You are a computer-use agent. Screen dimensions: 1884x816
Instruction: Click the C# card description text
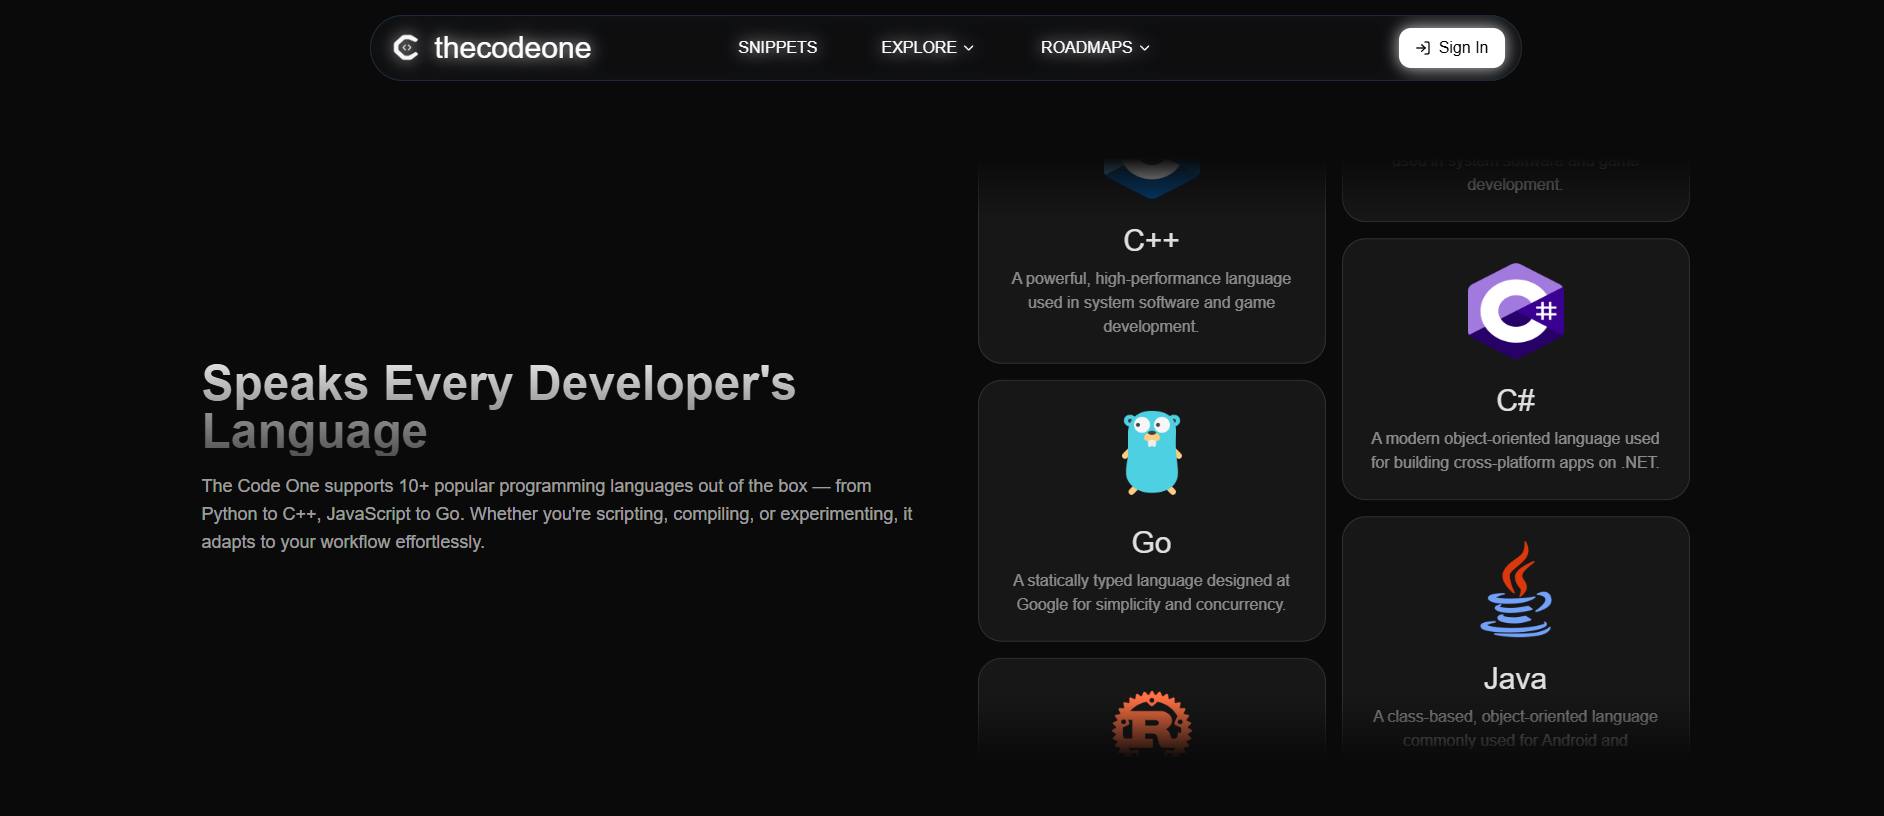[x=1515, y=450]
